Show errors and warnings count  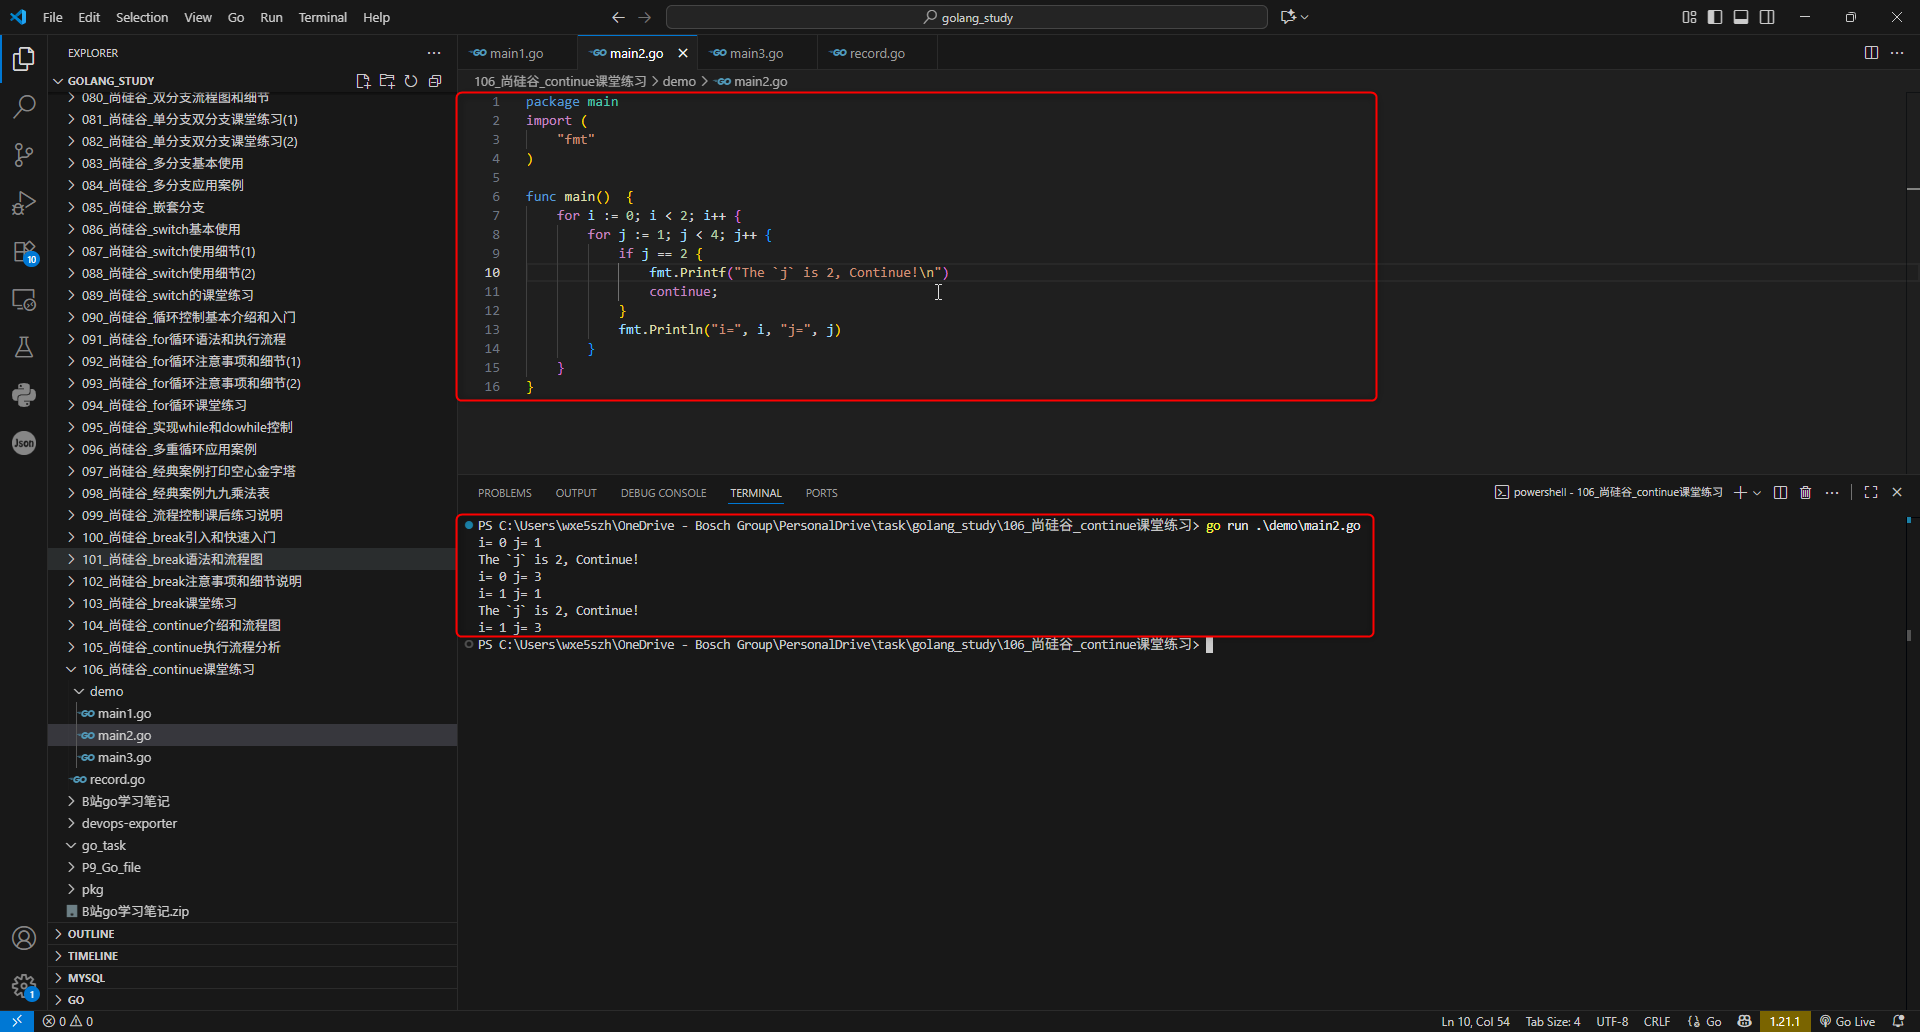click(x=68, y=1021)
